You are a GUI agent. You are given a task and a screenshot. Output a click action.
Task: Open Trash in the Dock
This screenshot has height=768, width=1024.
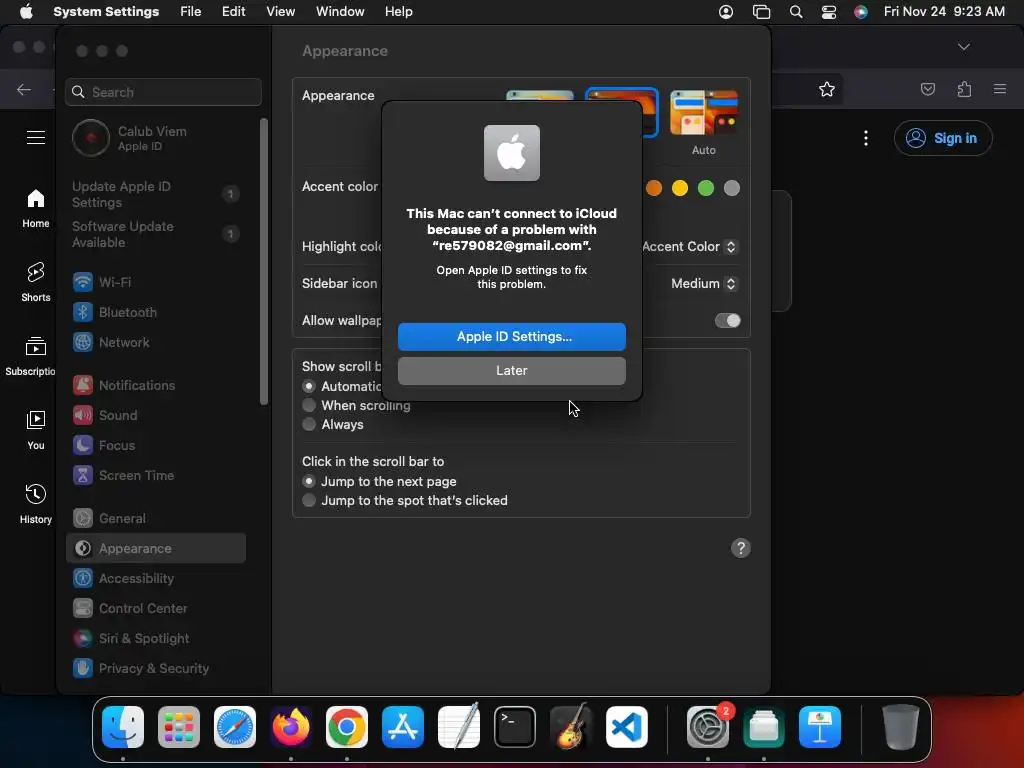[x=901, y=727]
